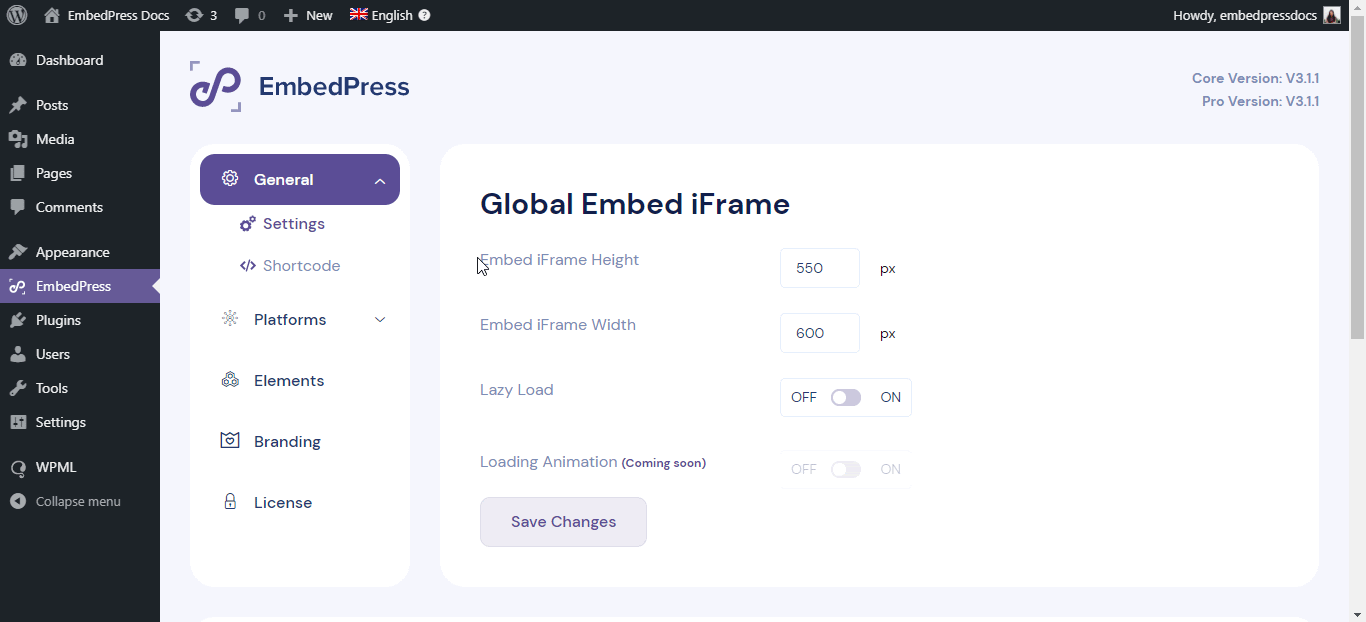Click the Branding crown icon
The height and width of the screenshot is (622, 1366).
coord(230,440)
